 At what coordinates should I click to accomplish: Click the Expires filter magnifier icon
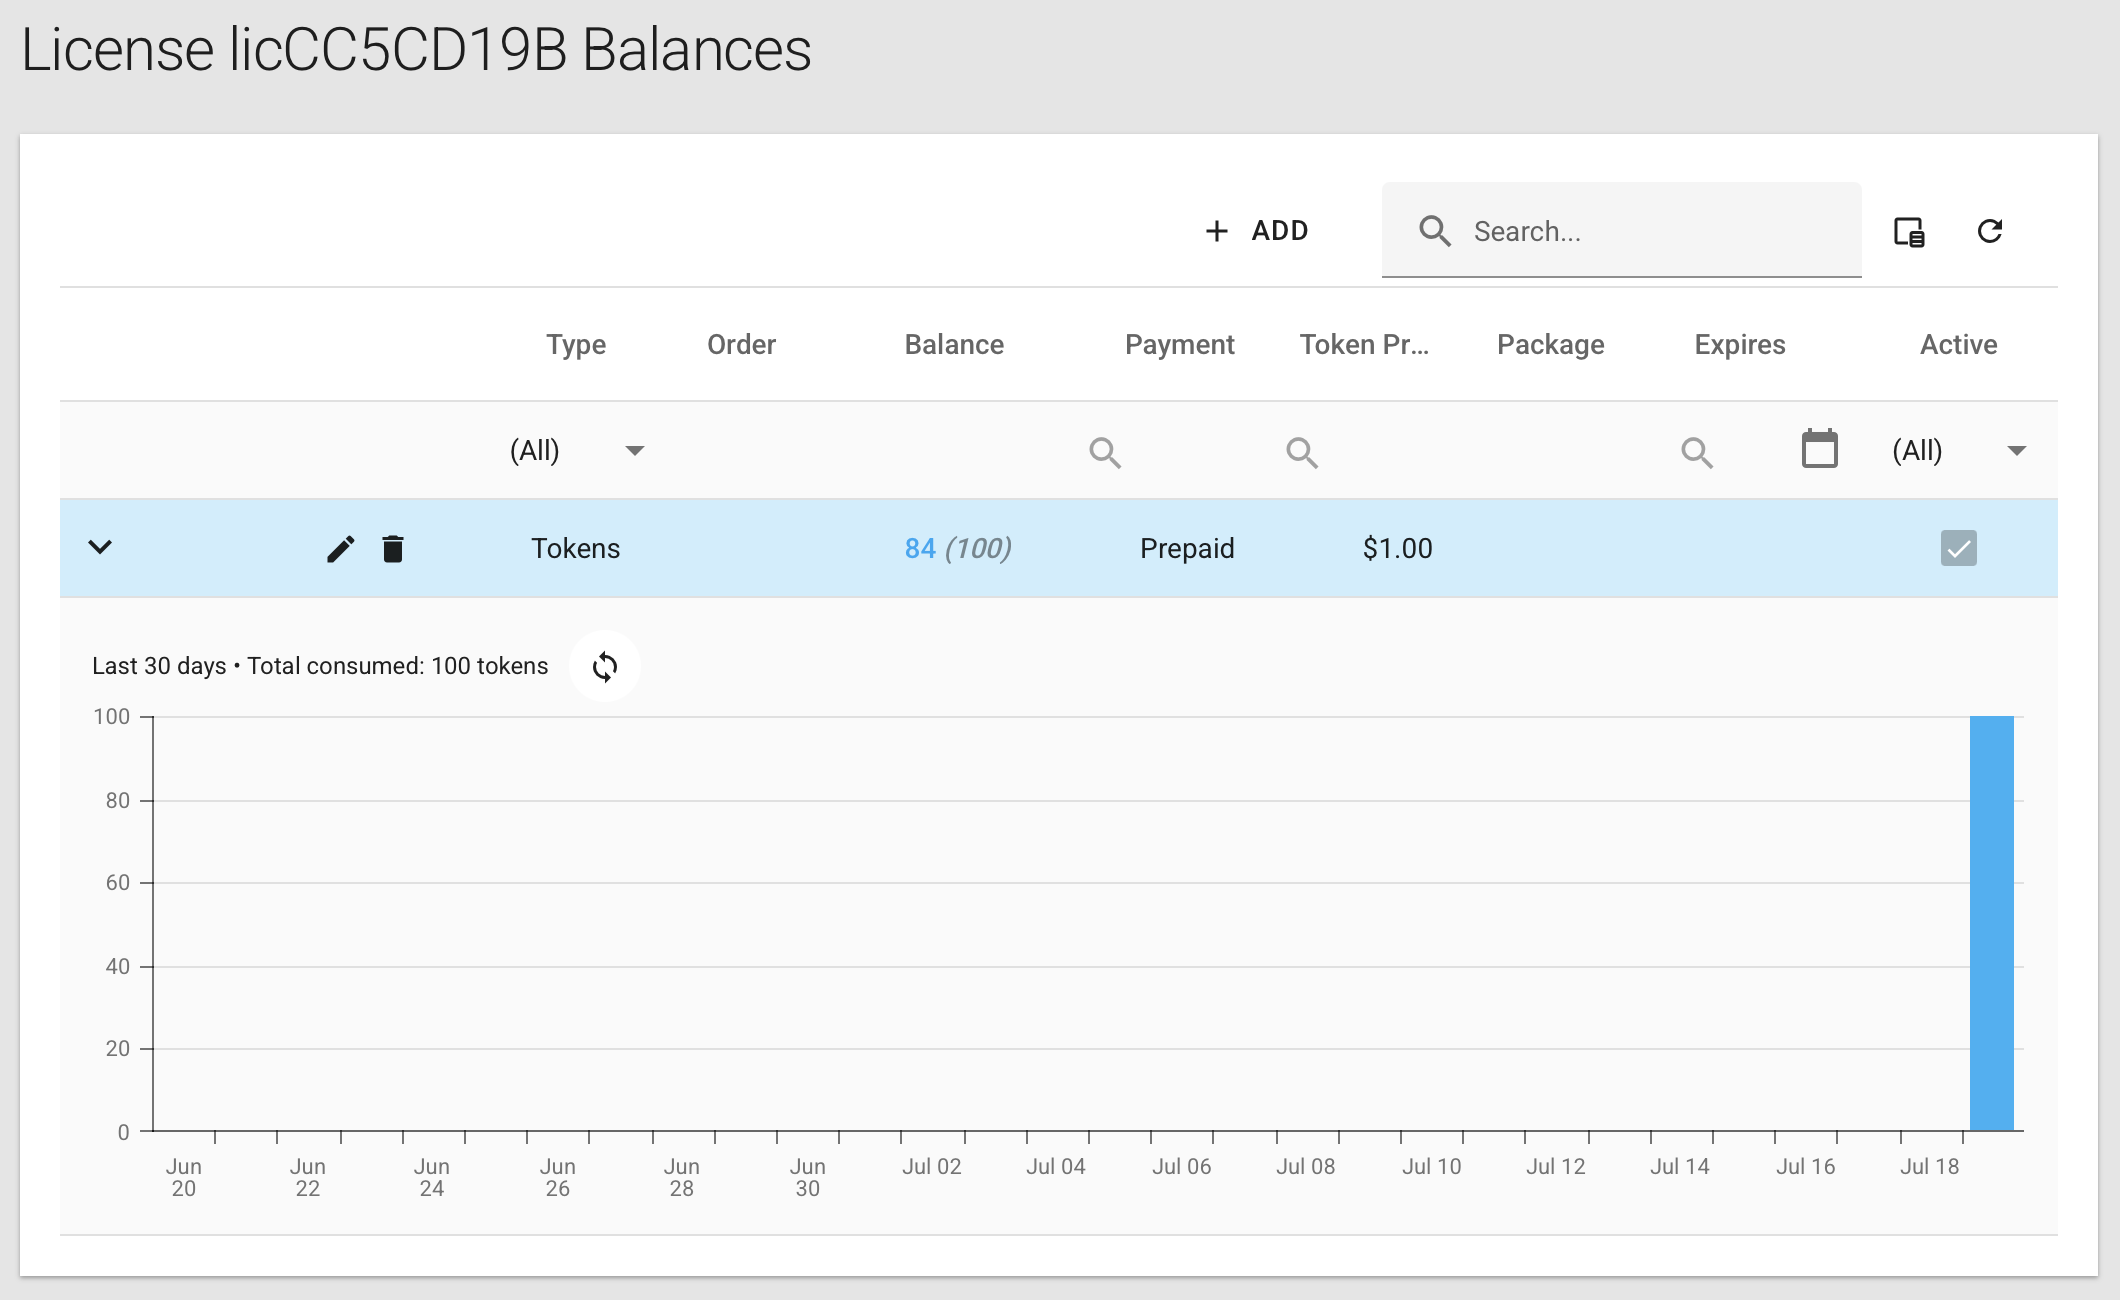(1696, 452)
